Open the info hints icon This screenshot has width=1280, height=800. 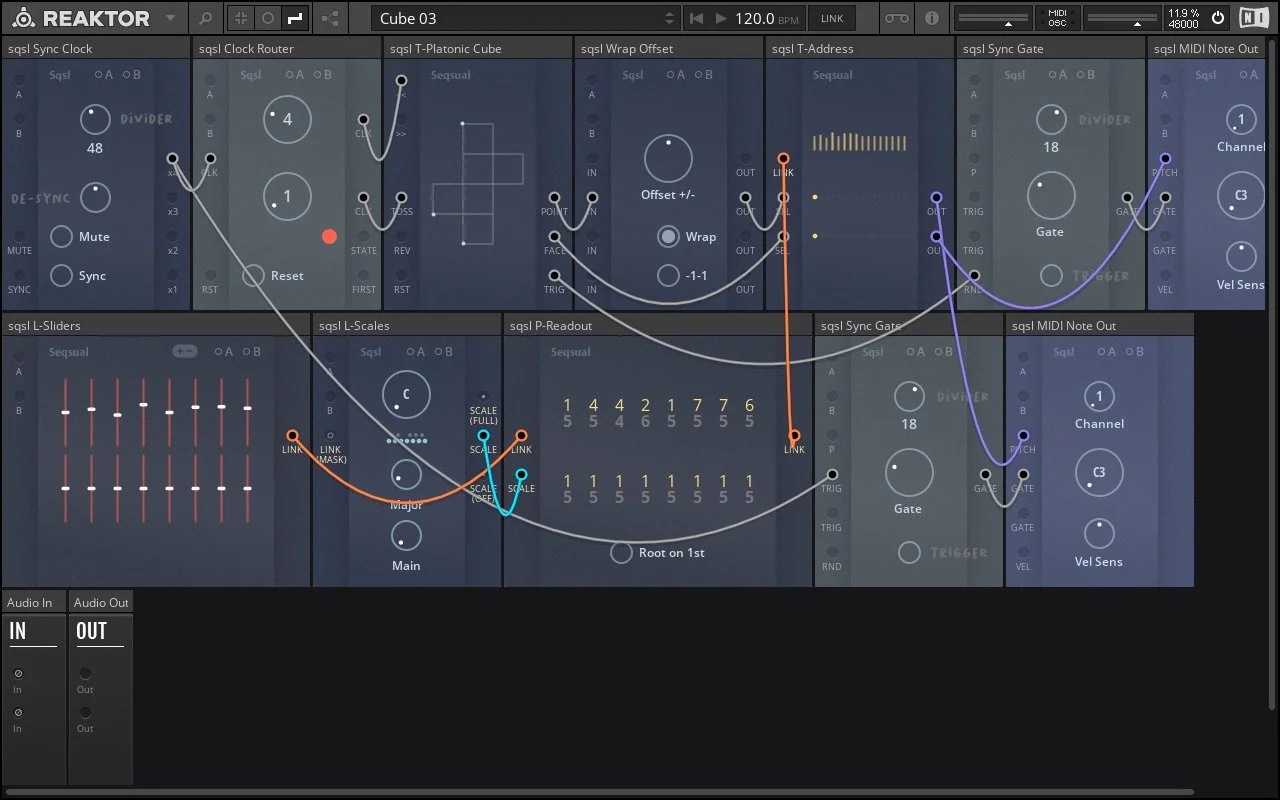[932, 18]
